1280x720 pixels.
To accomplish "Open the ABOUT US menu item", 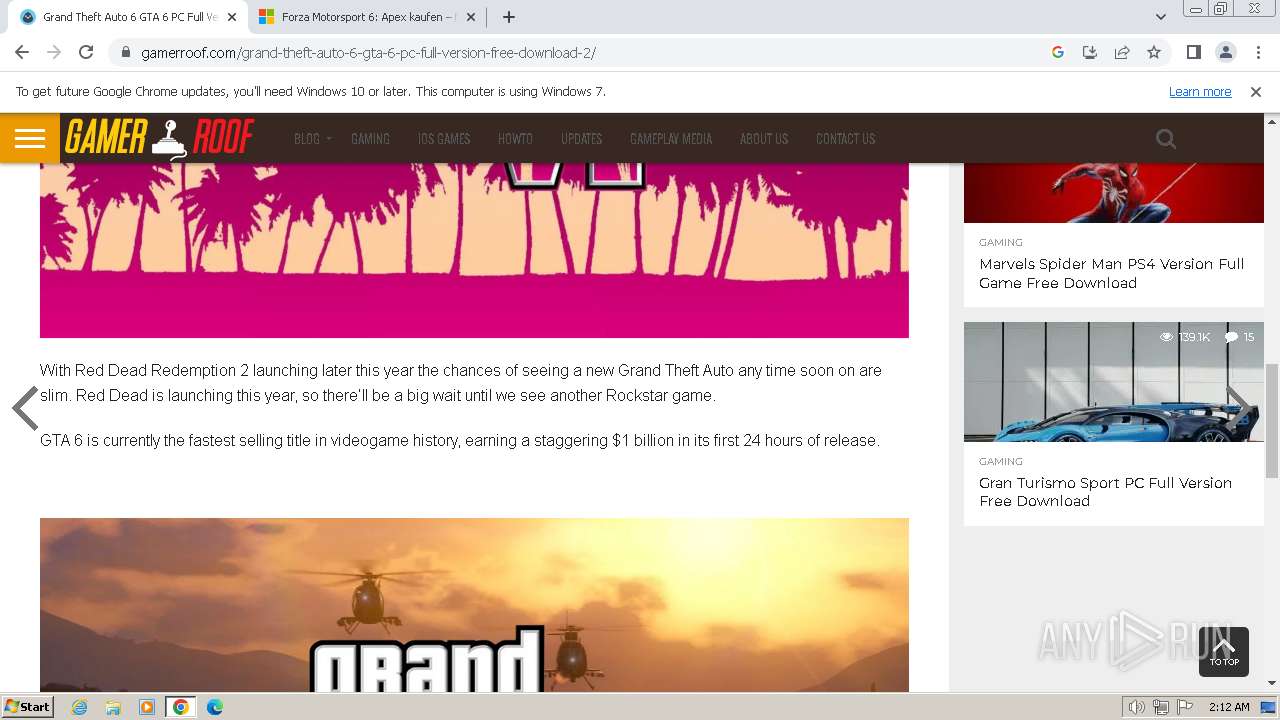I will pyautogui.click(x=764, y=138).
